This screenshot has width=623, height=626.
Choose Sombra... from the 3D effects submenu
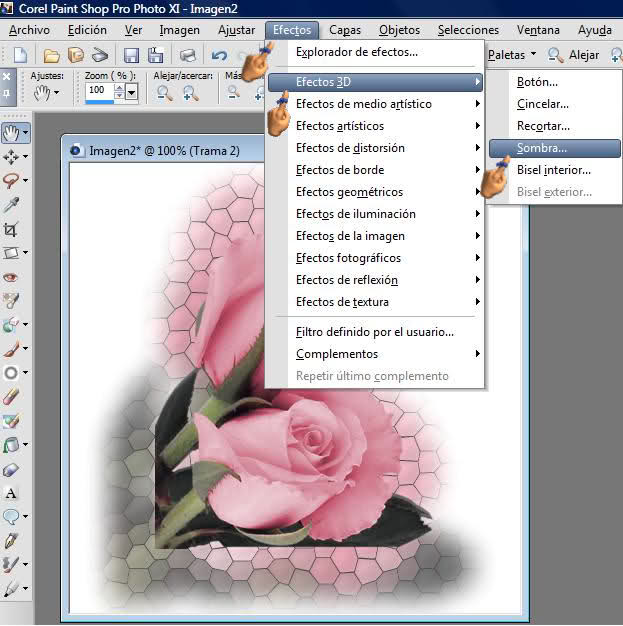pos(555,148)
